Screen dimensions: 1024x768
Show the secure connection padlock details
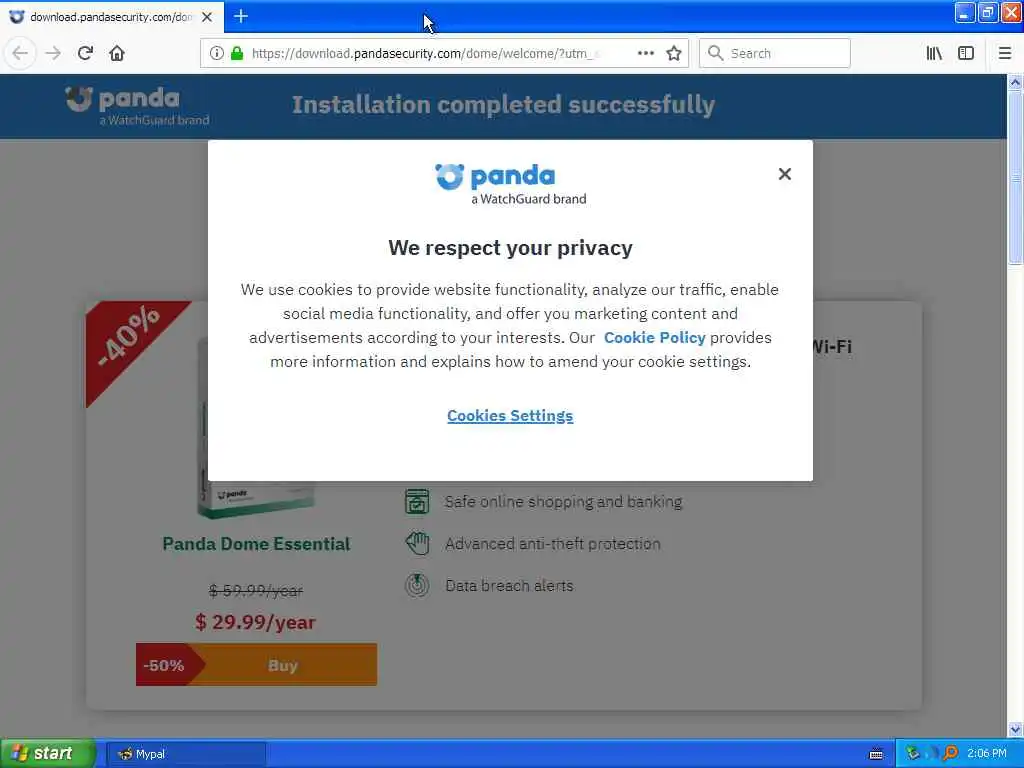coord(237,54)
